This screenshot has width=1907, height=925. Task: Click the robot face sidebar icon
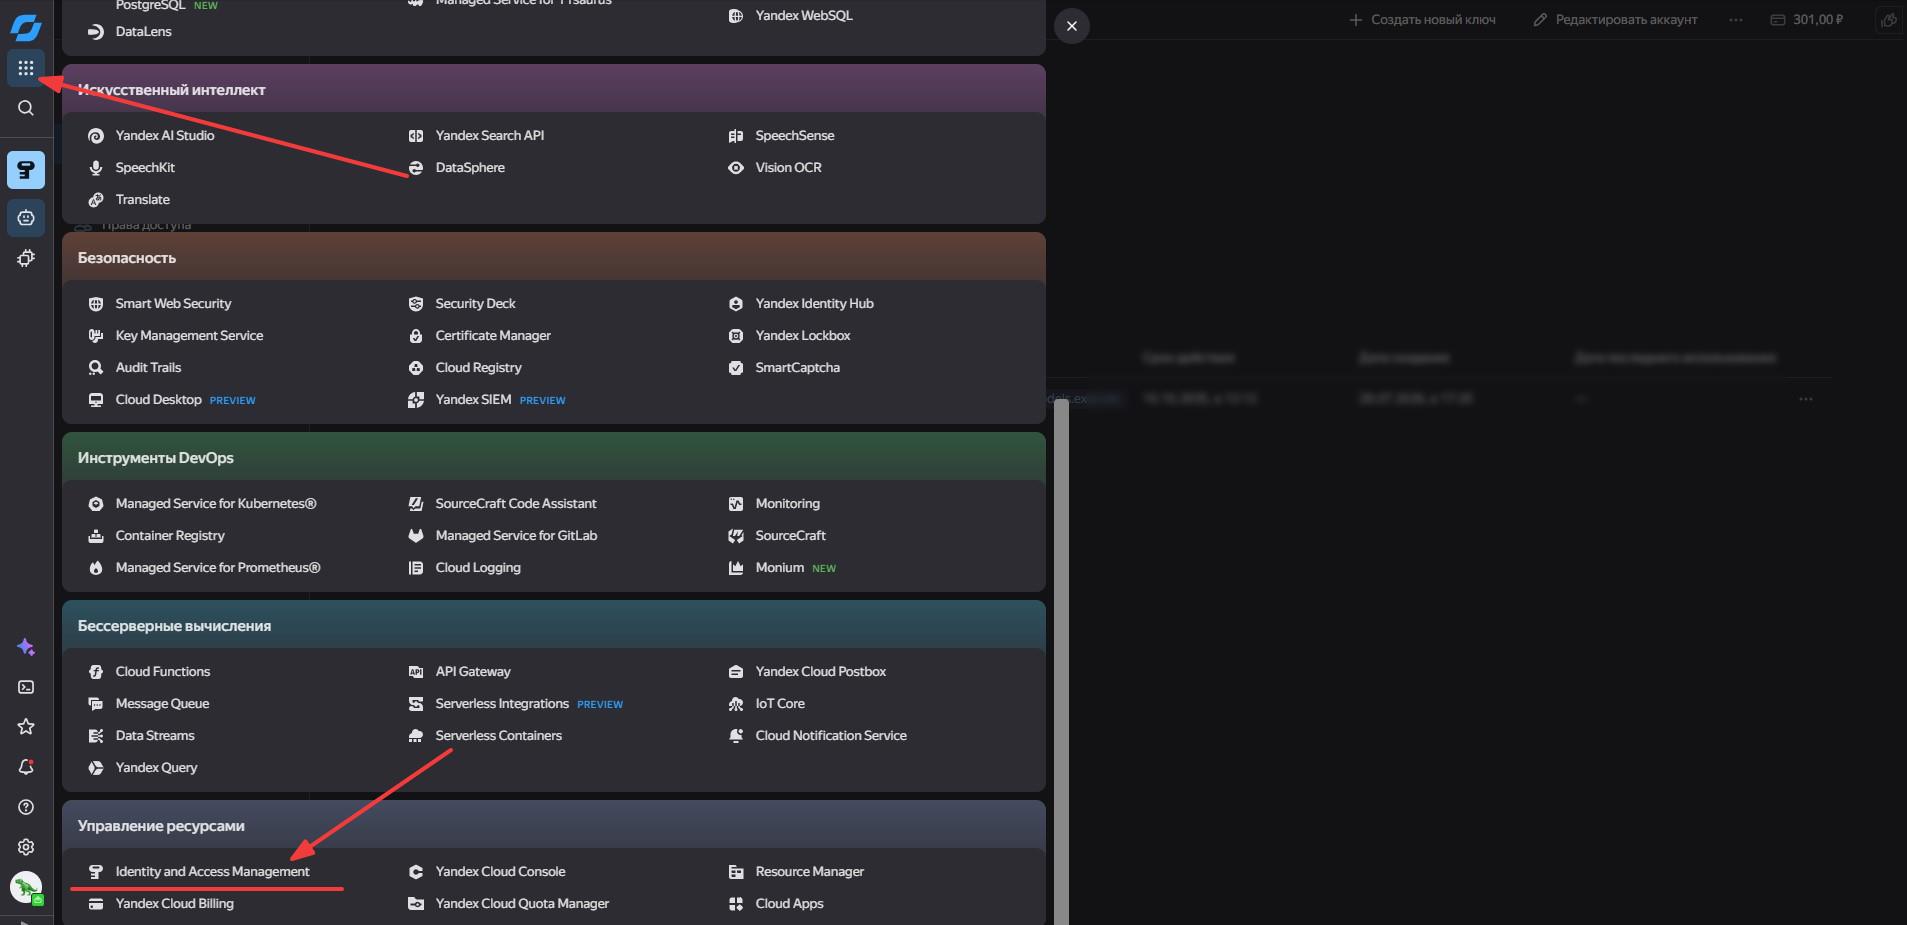click(x=26, y=218)
